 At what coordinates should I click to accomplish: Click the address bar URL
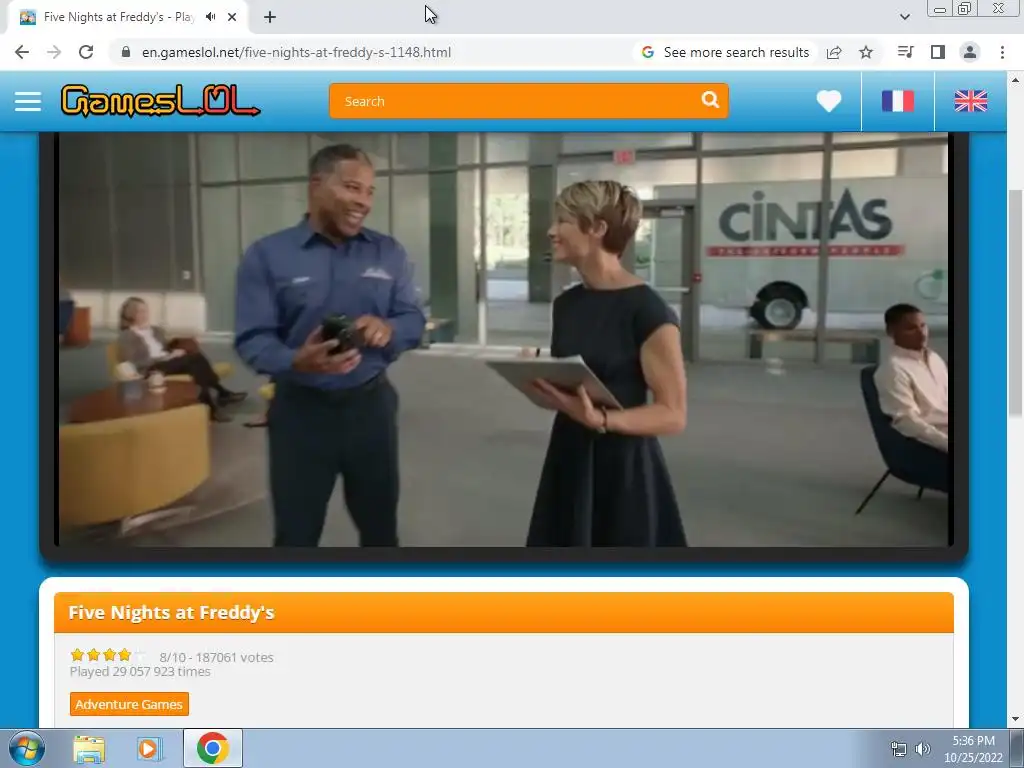click(x=296, y=52)
